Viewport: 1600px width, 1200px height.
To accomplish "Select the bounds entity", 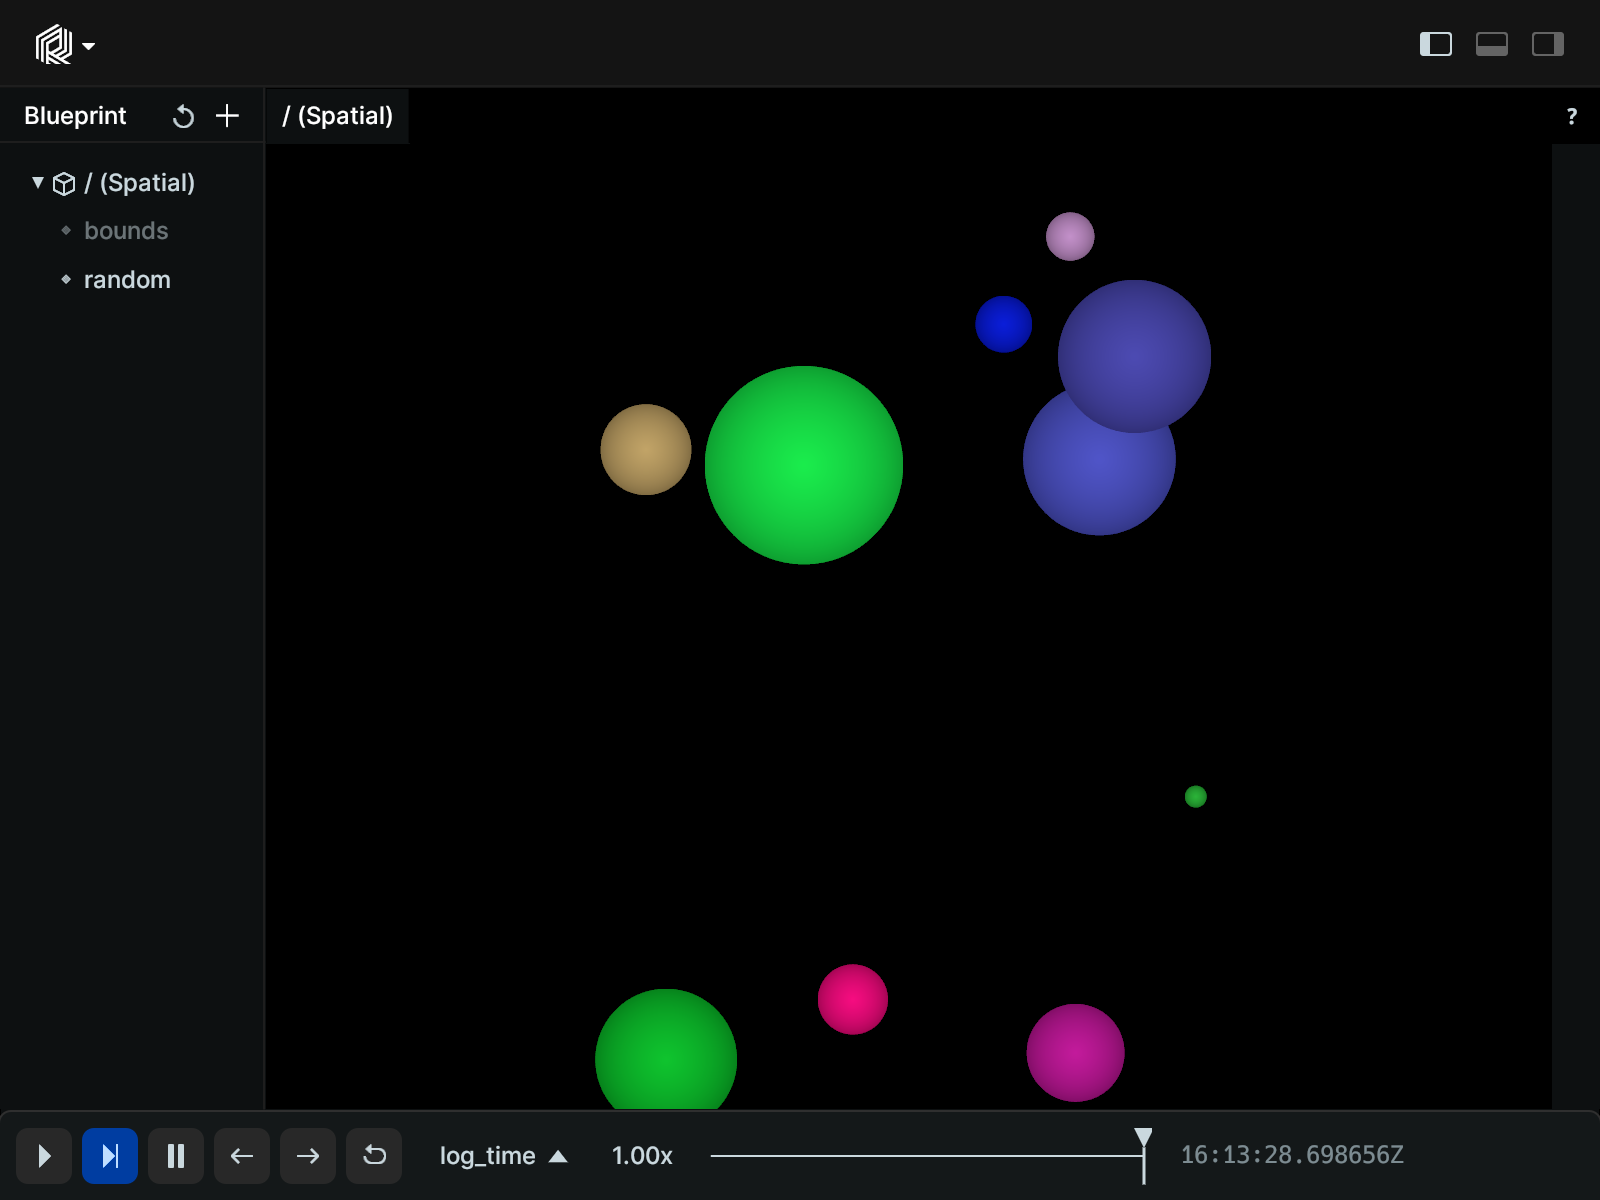I will tap(126, 231).
